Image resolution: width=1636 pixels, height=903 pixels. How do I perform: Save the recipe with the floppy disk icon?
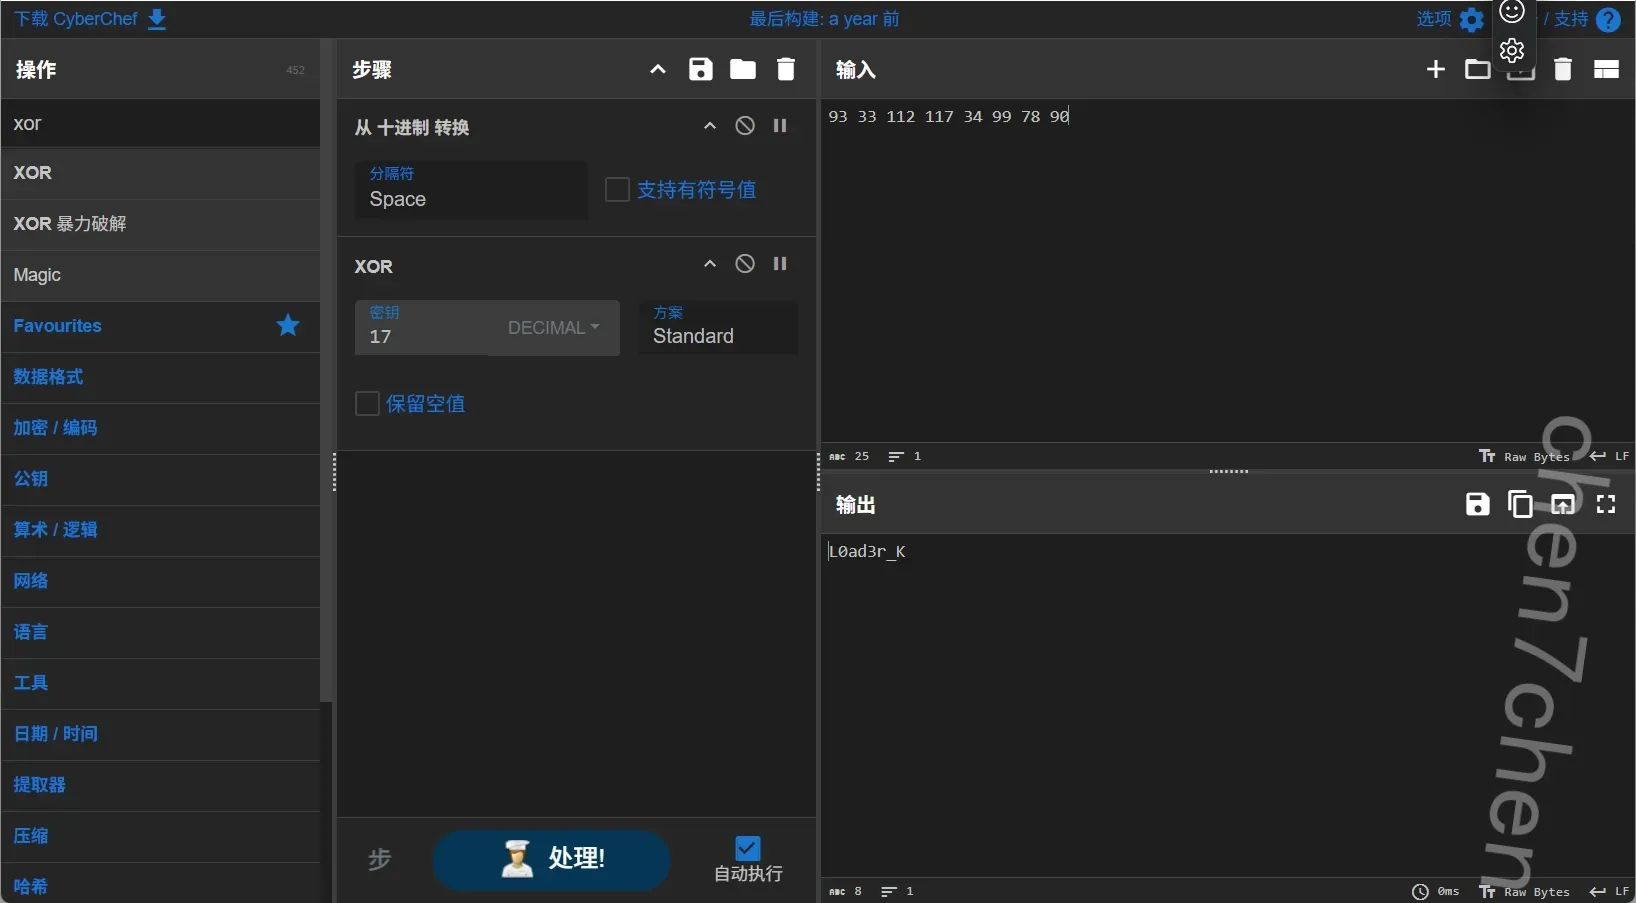coord(701,69)
